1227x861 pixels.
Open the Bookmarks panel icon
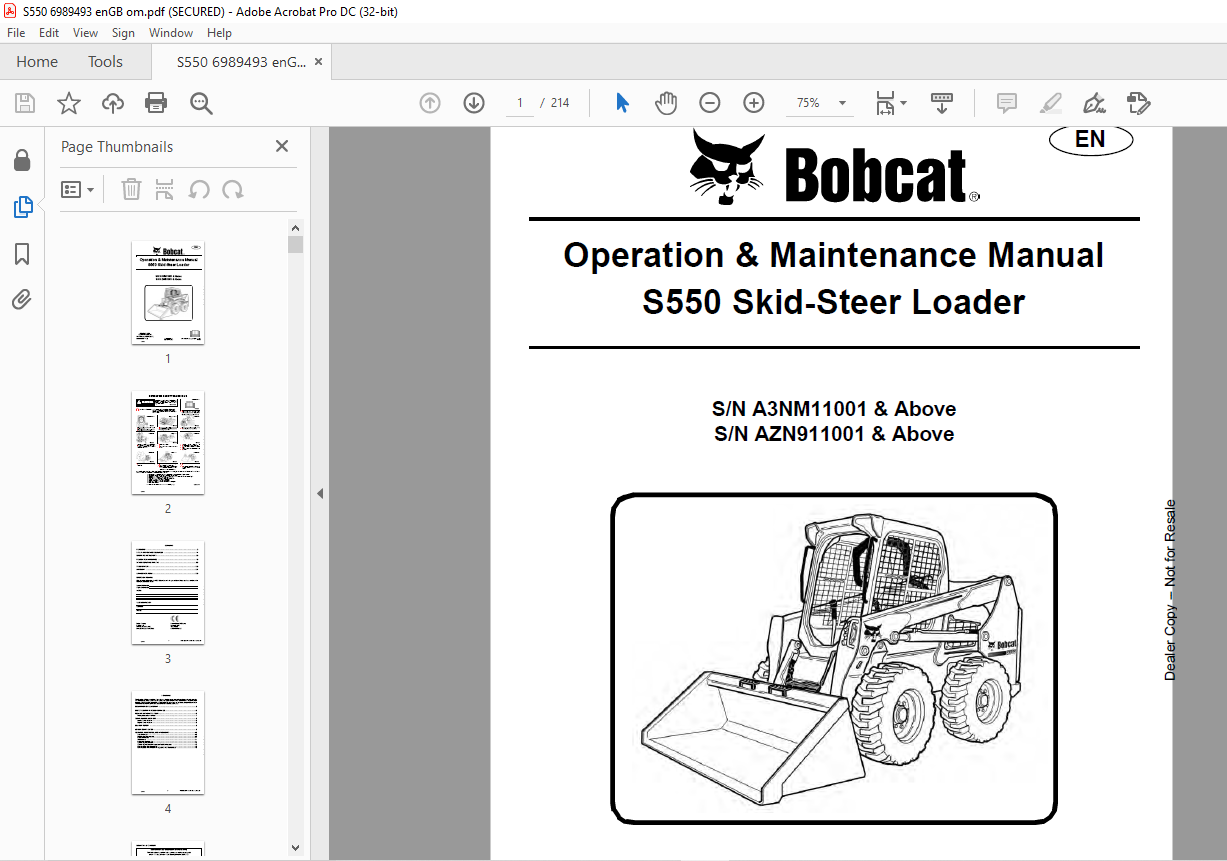[22, 254]
